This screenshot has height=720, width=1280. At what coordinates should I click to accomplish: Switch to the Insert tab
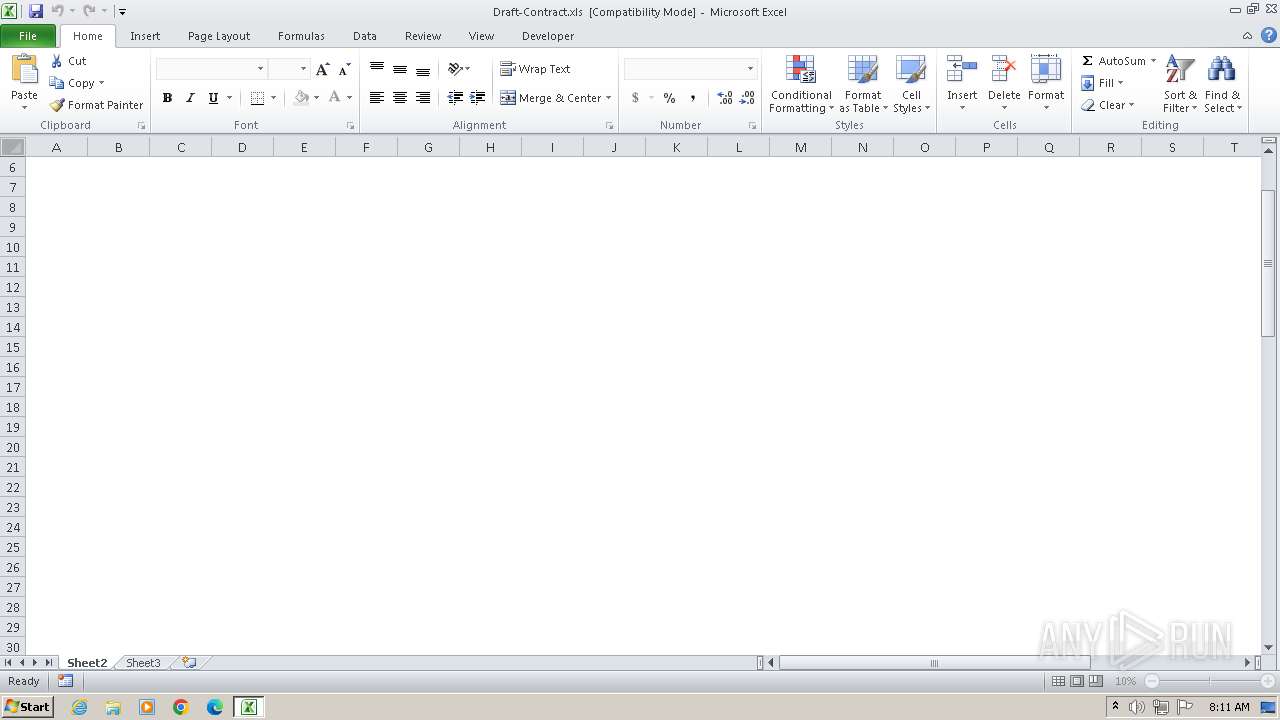[x=145, y=36]
